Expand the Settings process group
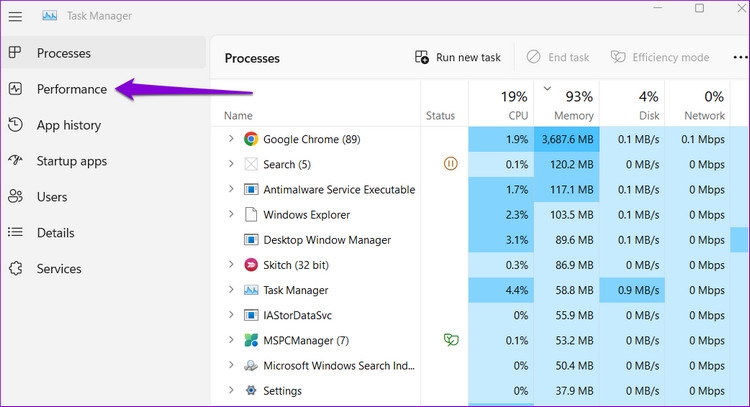Screen dimensions: 750x407 (x=231, y=390)
